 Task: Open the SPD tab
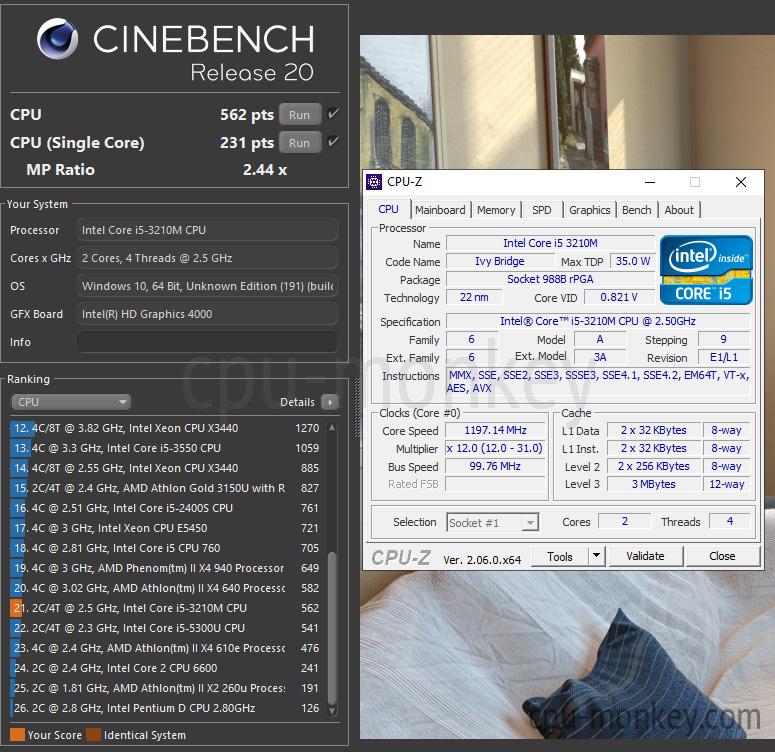pos(541,210)
